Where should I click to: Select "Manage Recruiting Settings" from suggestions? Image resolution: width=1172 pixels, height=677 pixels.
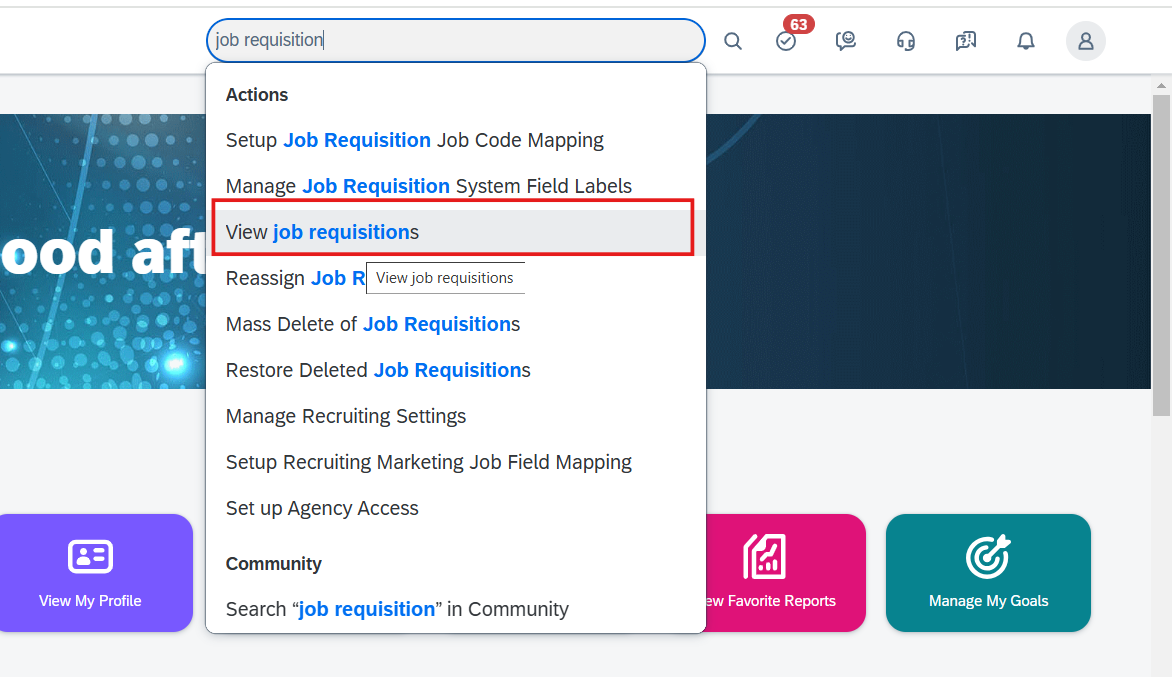coord(346,415)
